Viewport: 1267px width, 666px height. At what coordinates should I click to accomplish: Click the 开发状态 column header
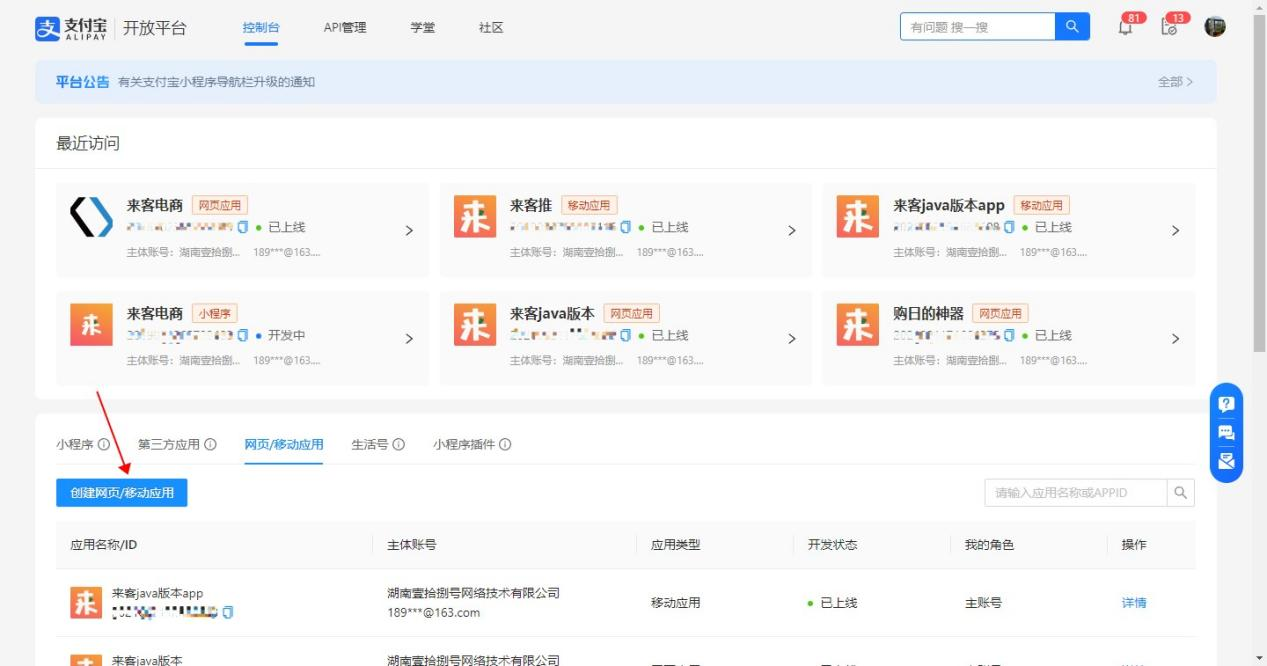click(x=832, y=545)
